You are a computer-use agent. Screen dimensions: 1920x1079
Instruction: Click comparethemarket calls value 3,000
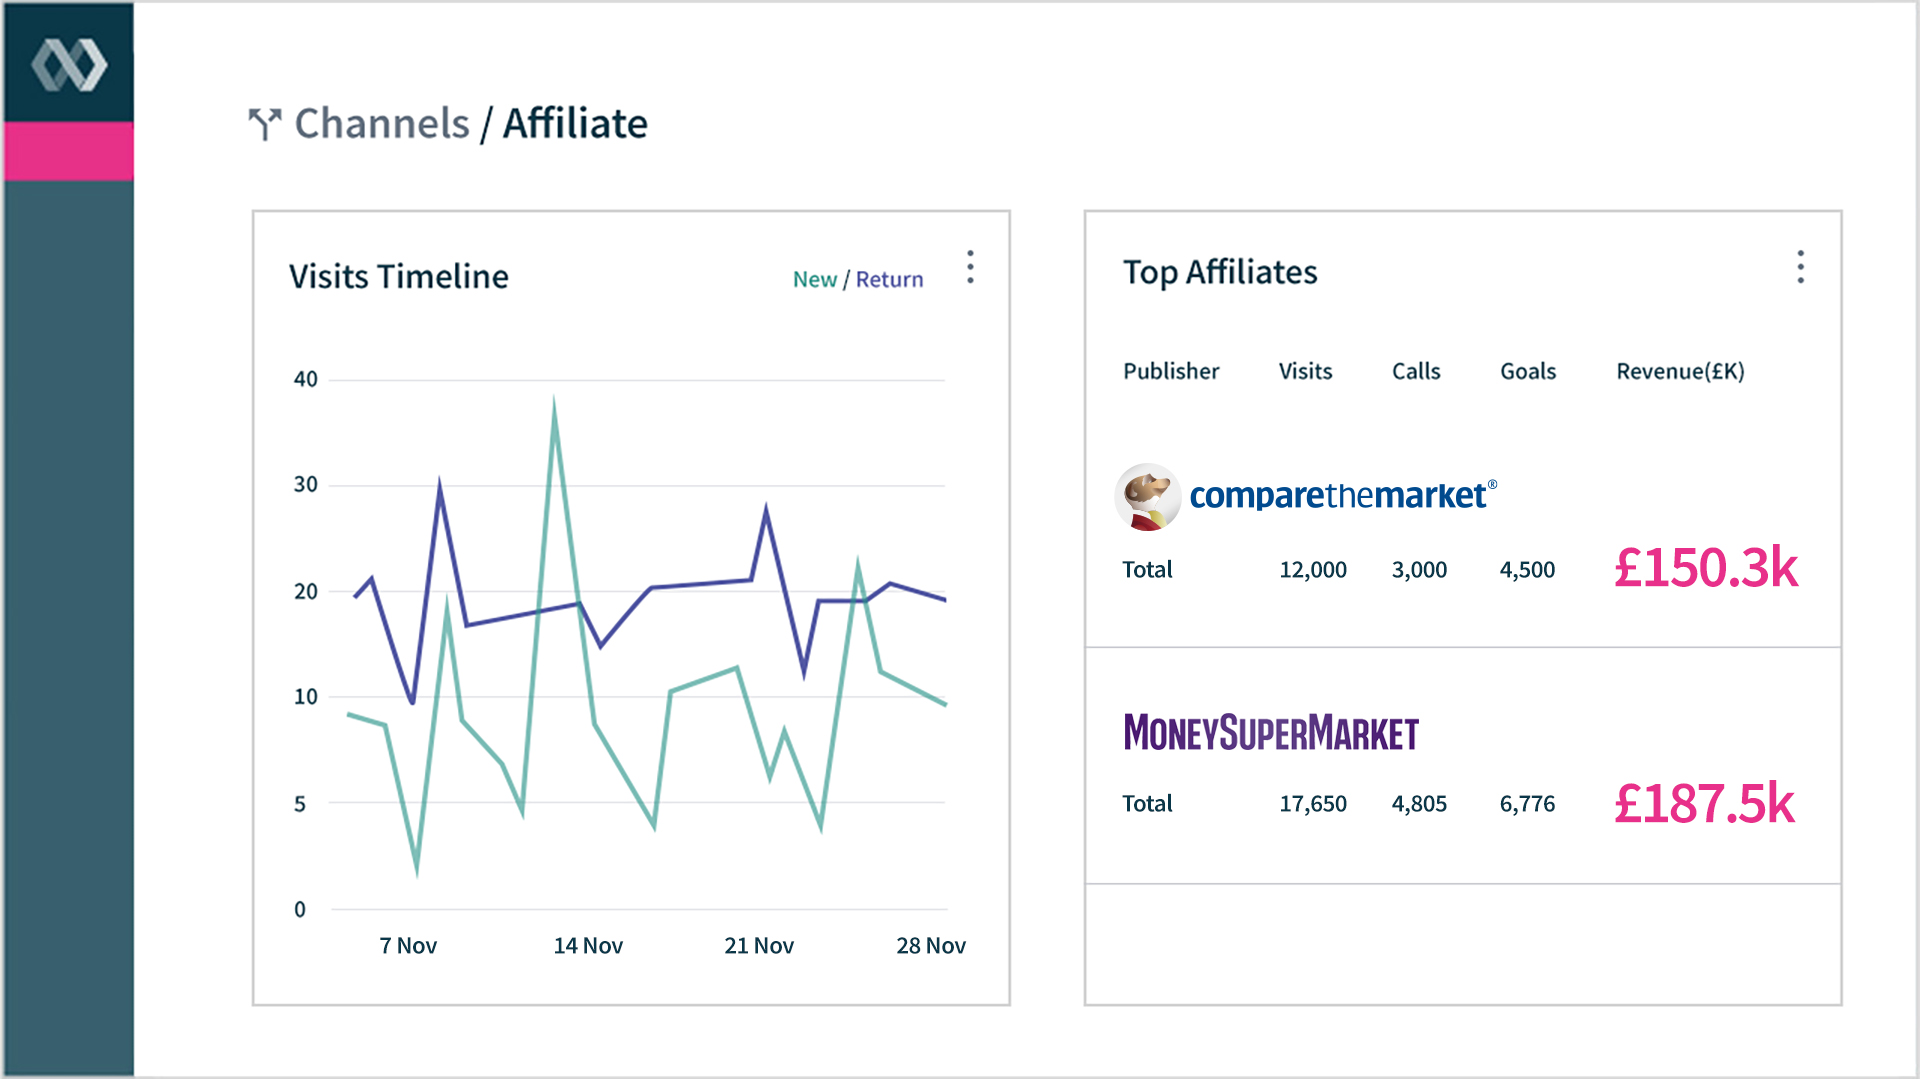(x=1419, y=570)
